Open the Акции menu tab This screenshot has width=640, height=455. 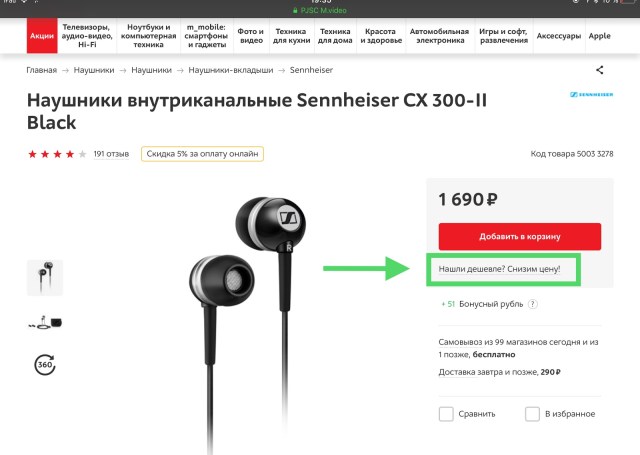[42, 36]
